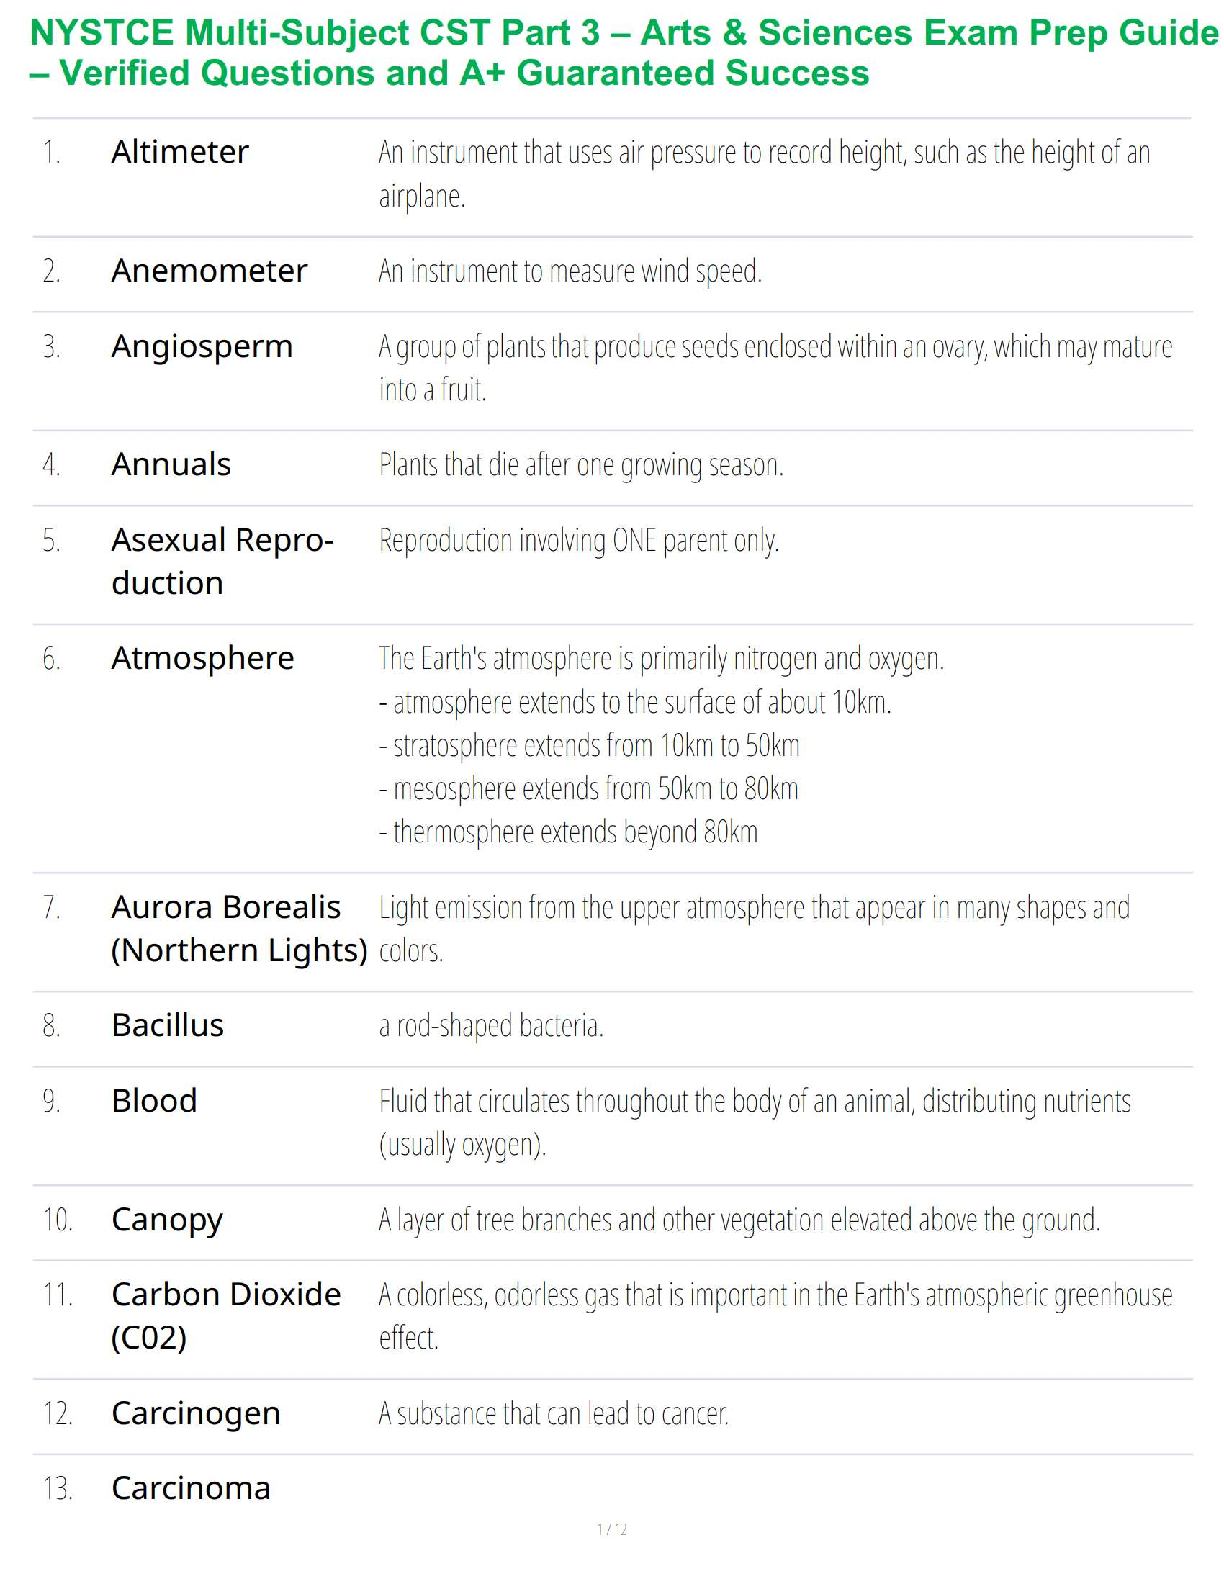Click the Carcinoma term
The width and height of the screenshot is (1224, 1584).
click(x=191, y=1489)
